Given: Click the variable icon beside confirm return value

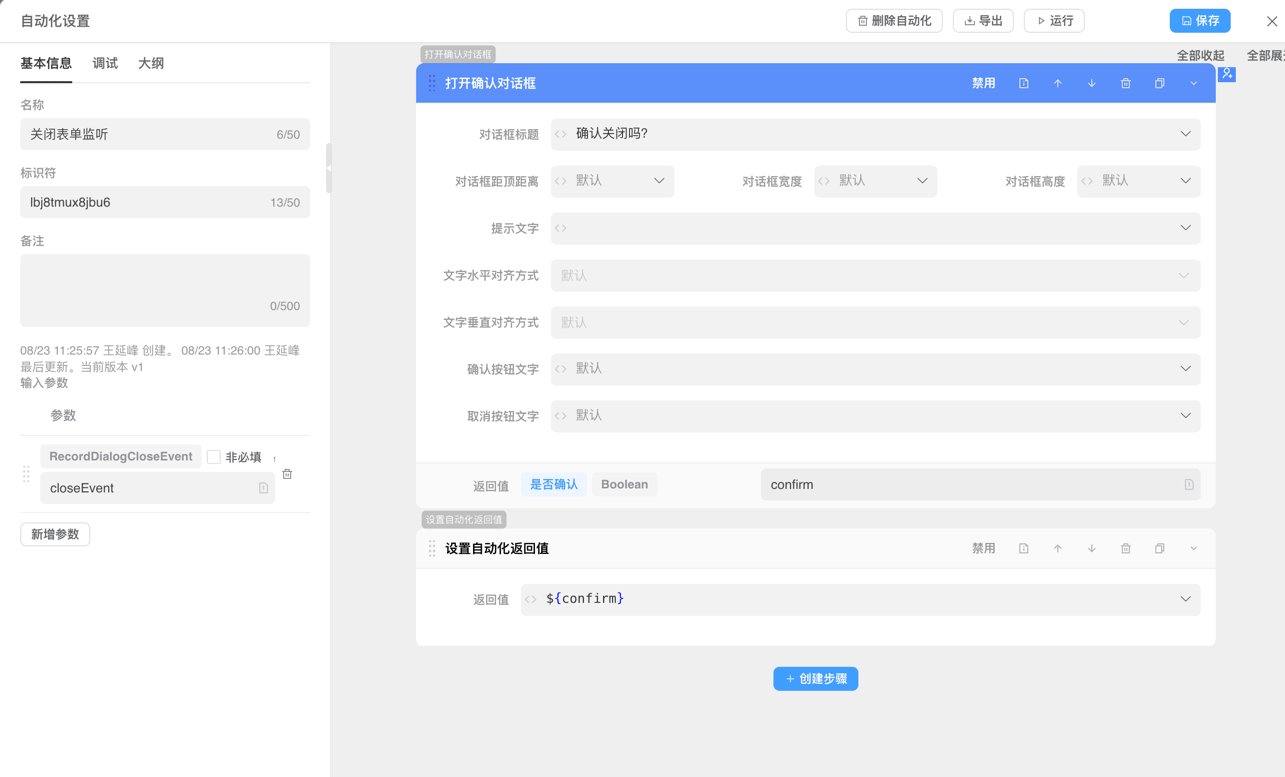Looking at the screenshot, I should [x=1188, y=484].
